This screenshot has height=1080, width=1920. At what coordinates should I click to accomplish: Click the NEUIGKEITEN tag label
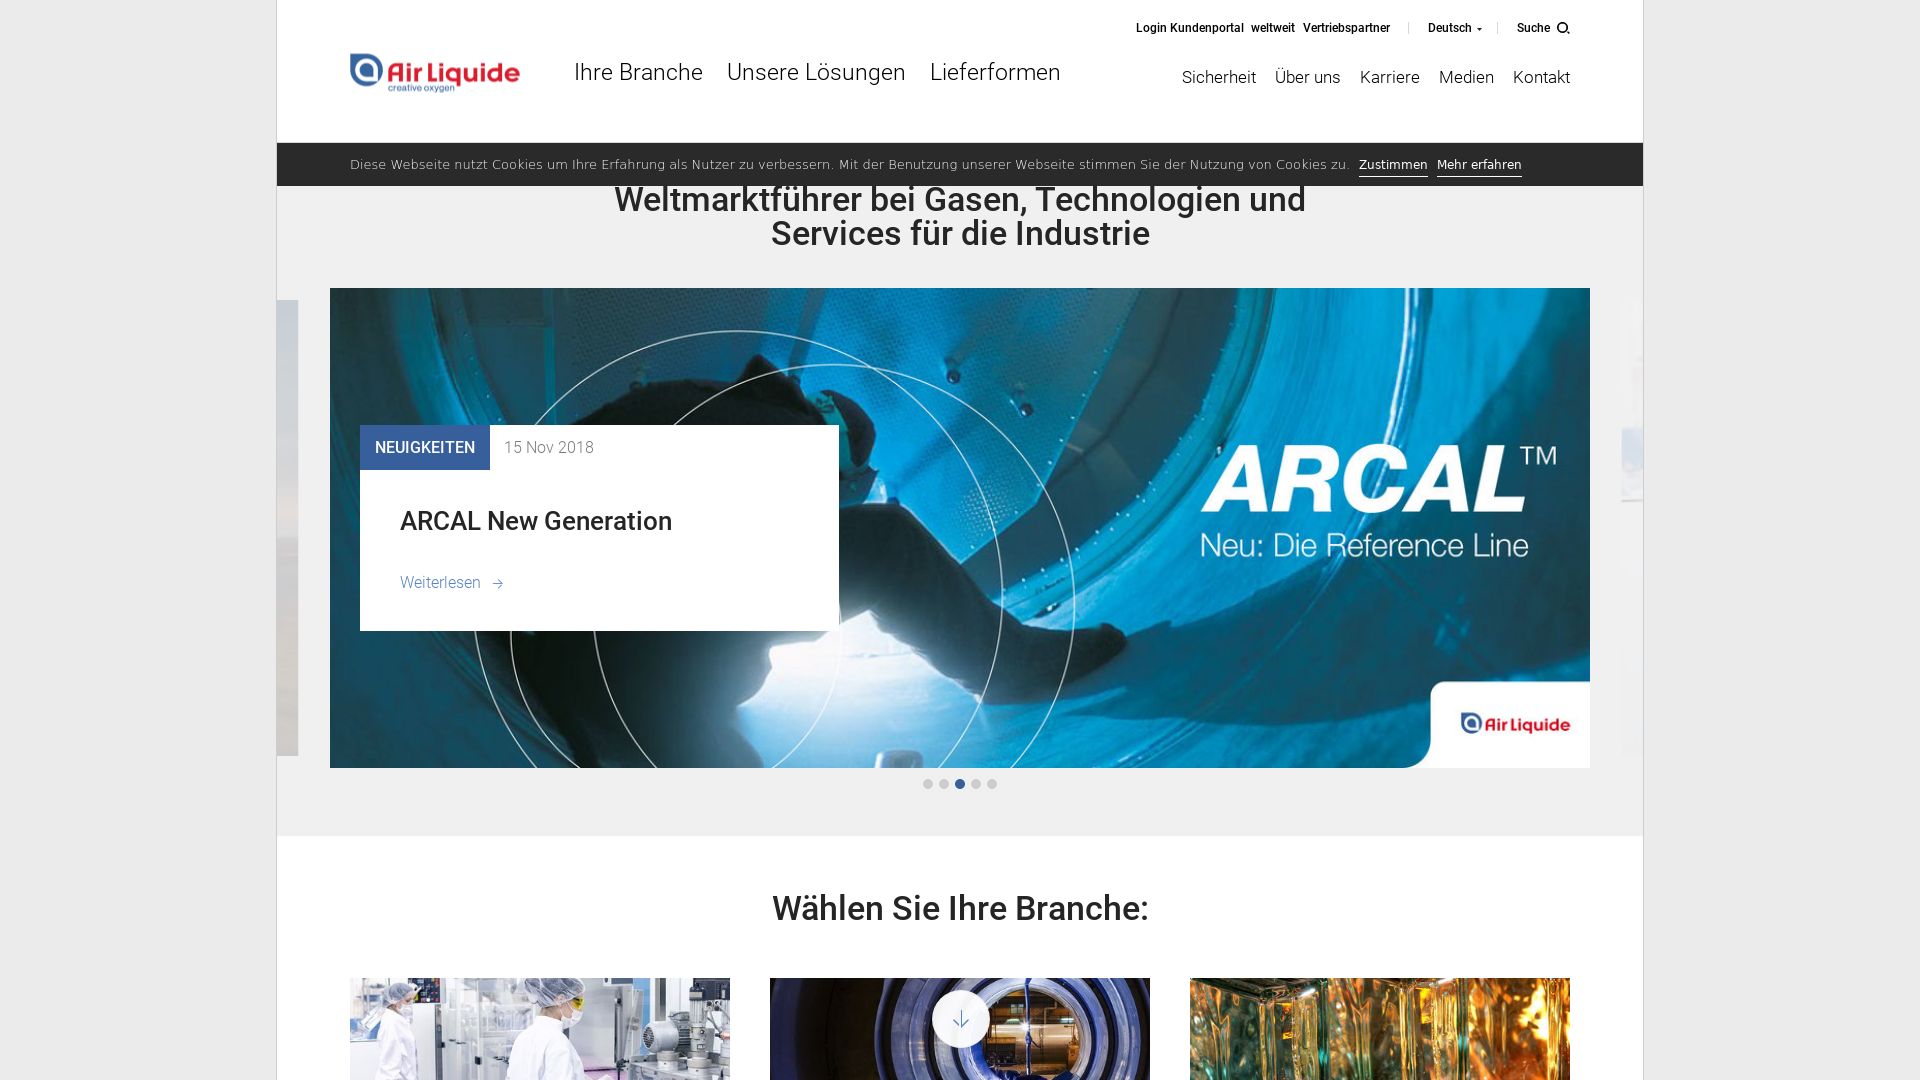pyautogui.click(x=425, y=447)
